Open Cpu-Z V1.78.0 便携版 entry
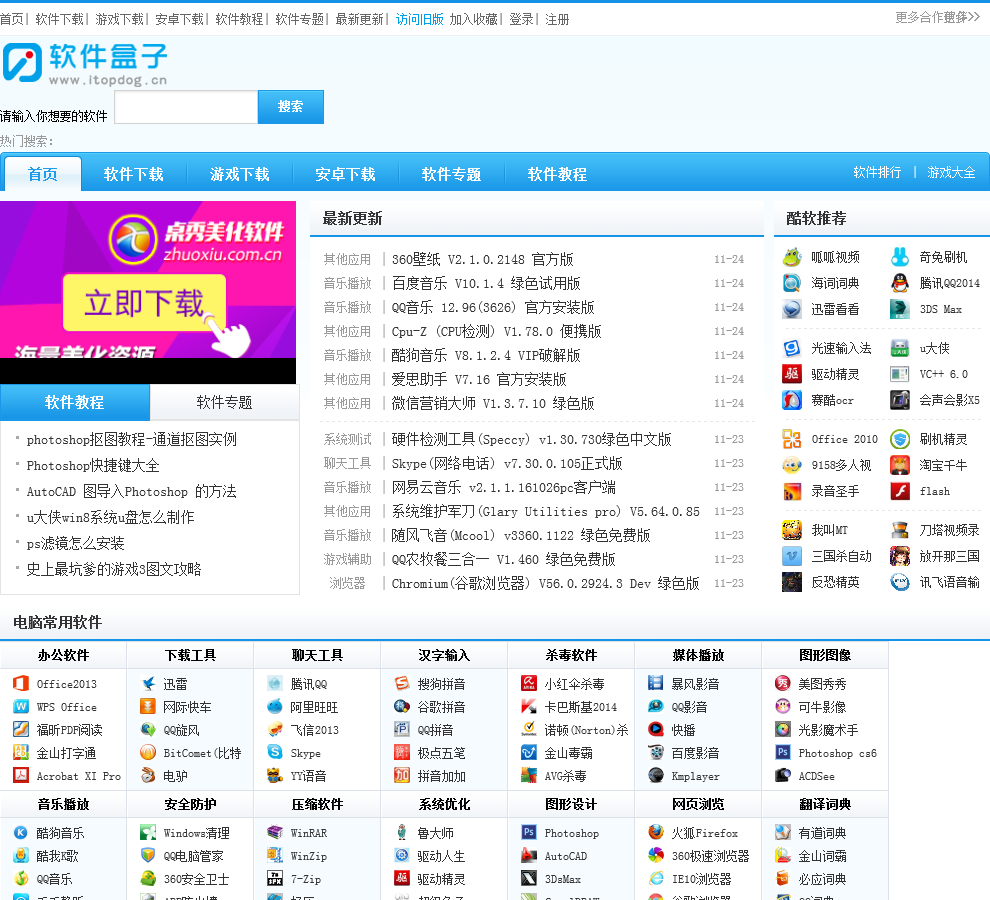This screenshot has width=990, height=900. [x=496, y=331]
